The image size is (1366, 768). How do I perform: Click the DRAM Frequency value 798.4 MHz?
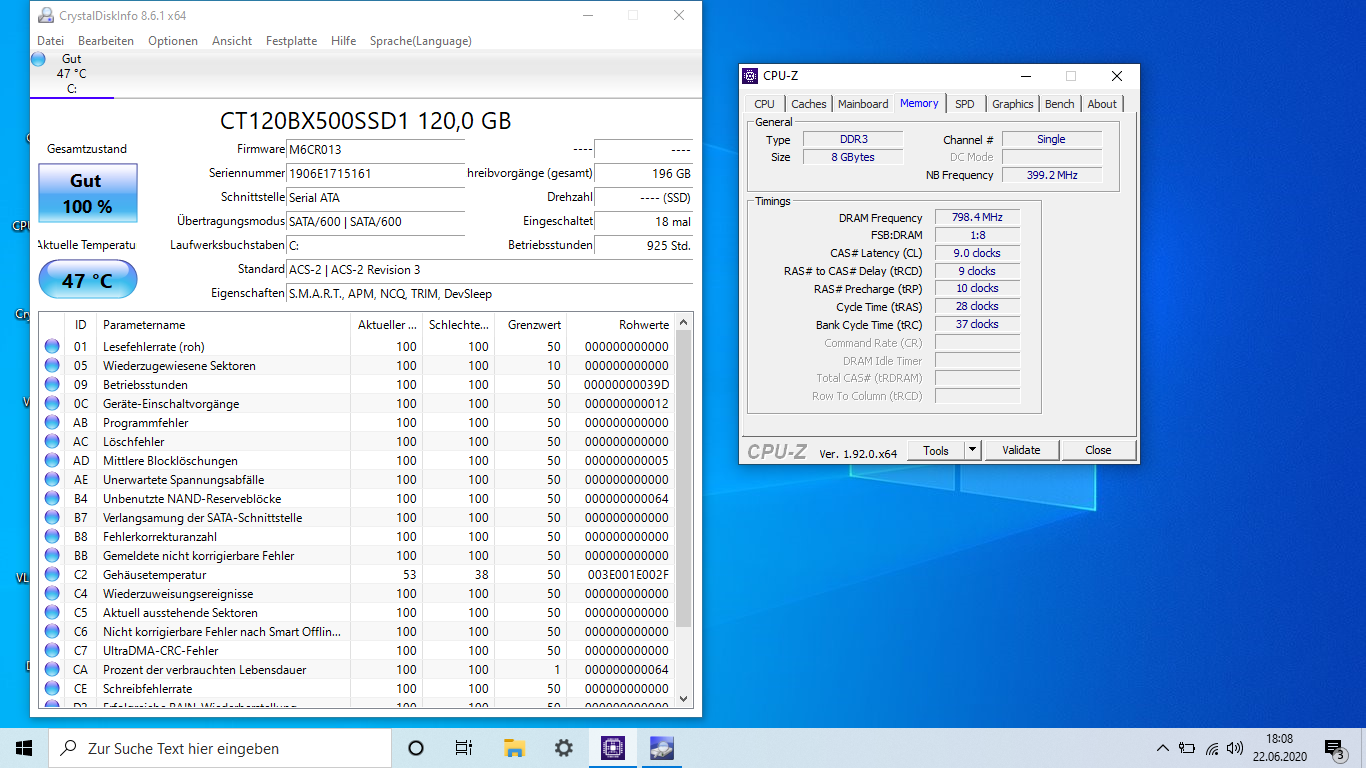point(978,217)
